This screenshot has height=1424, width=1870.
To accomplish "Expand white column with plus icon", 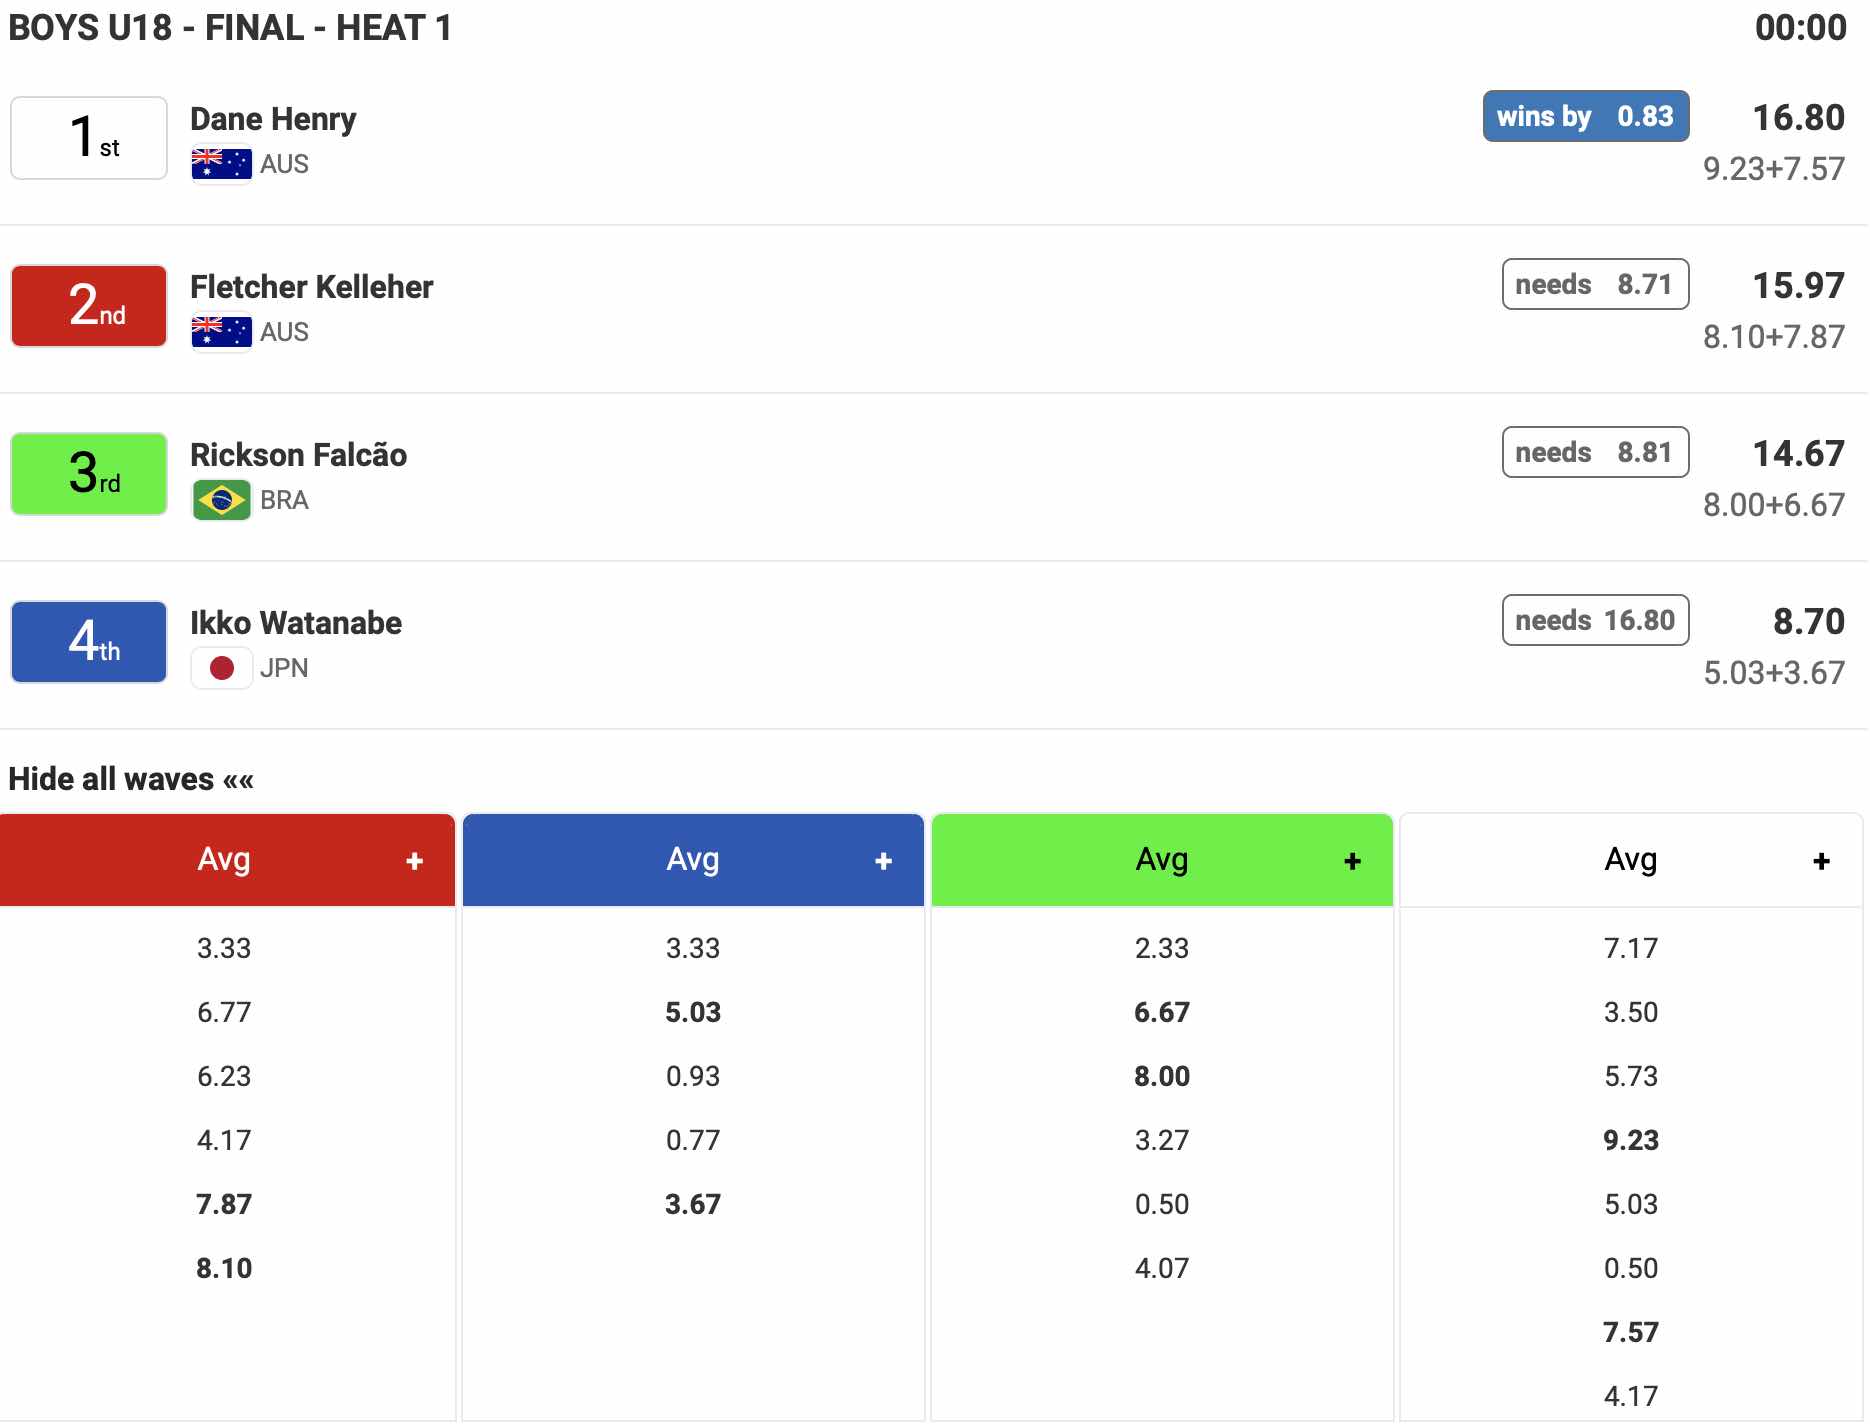I will 1821,861.
